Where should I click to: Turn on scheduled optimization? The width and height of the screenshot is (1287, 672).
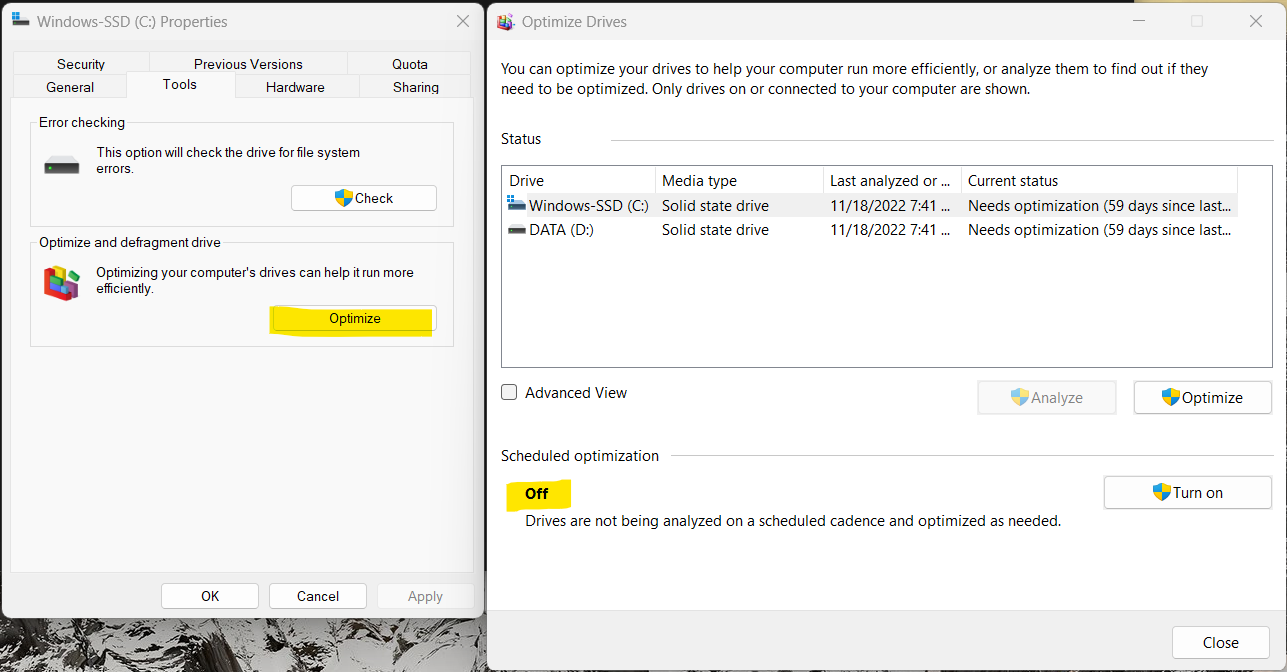[x=1188, y=493]
